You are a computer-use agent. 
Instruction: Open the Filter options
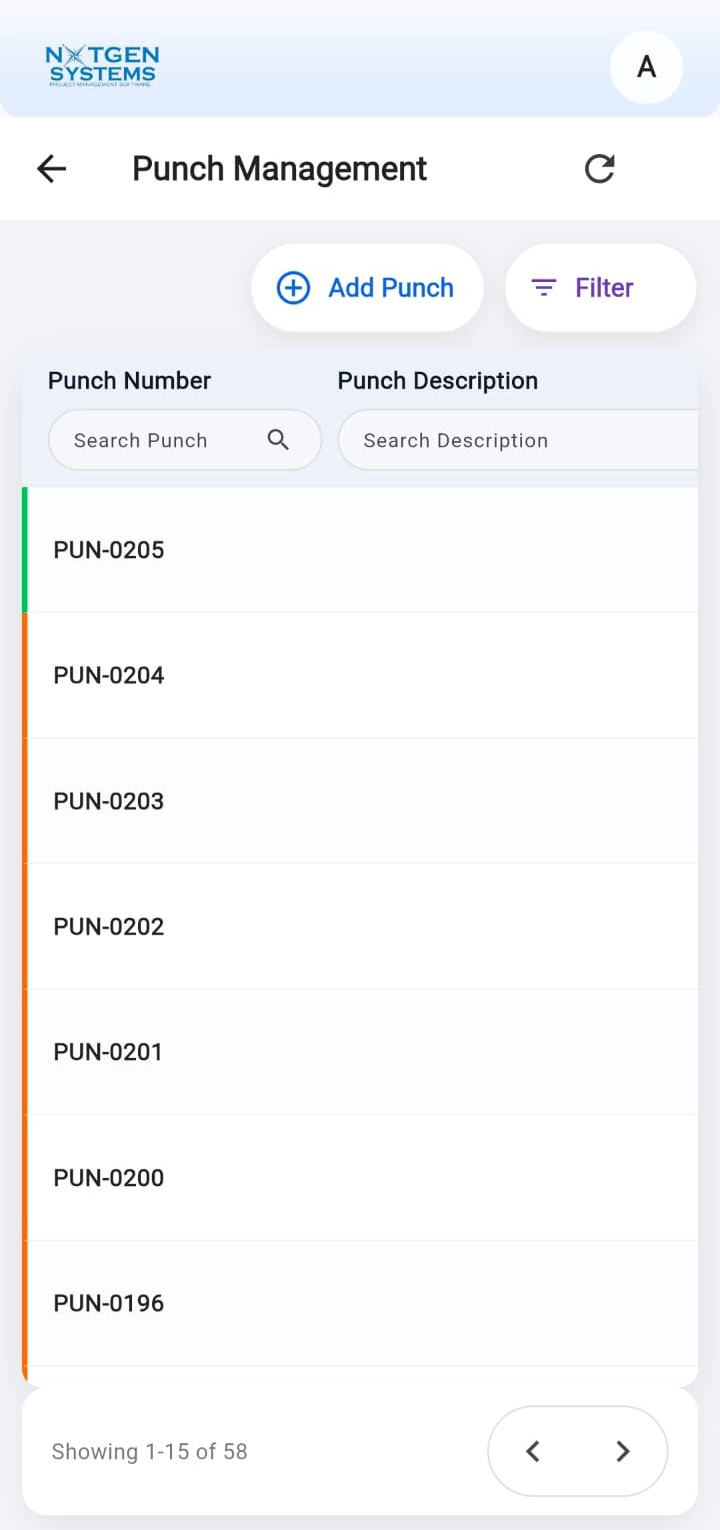coord(600,287)
